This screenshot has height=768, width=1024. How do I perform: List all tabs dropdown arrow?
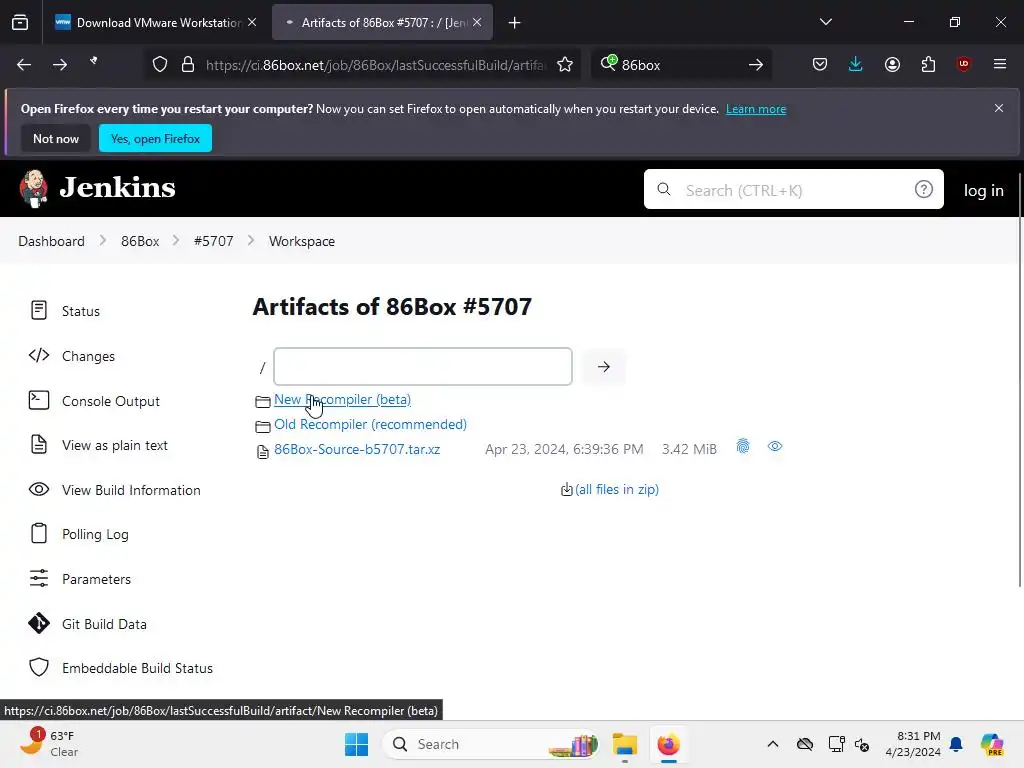(x=825, y=22)
